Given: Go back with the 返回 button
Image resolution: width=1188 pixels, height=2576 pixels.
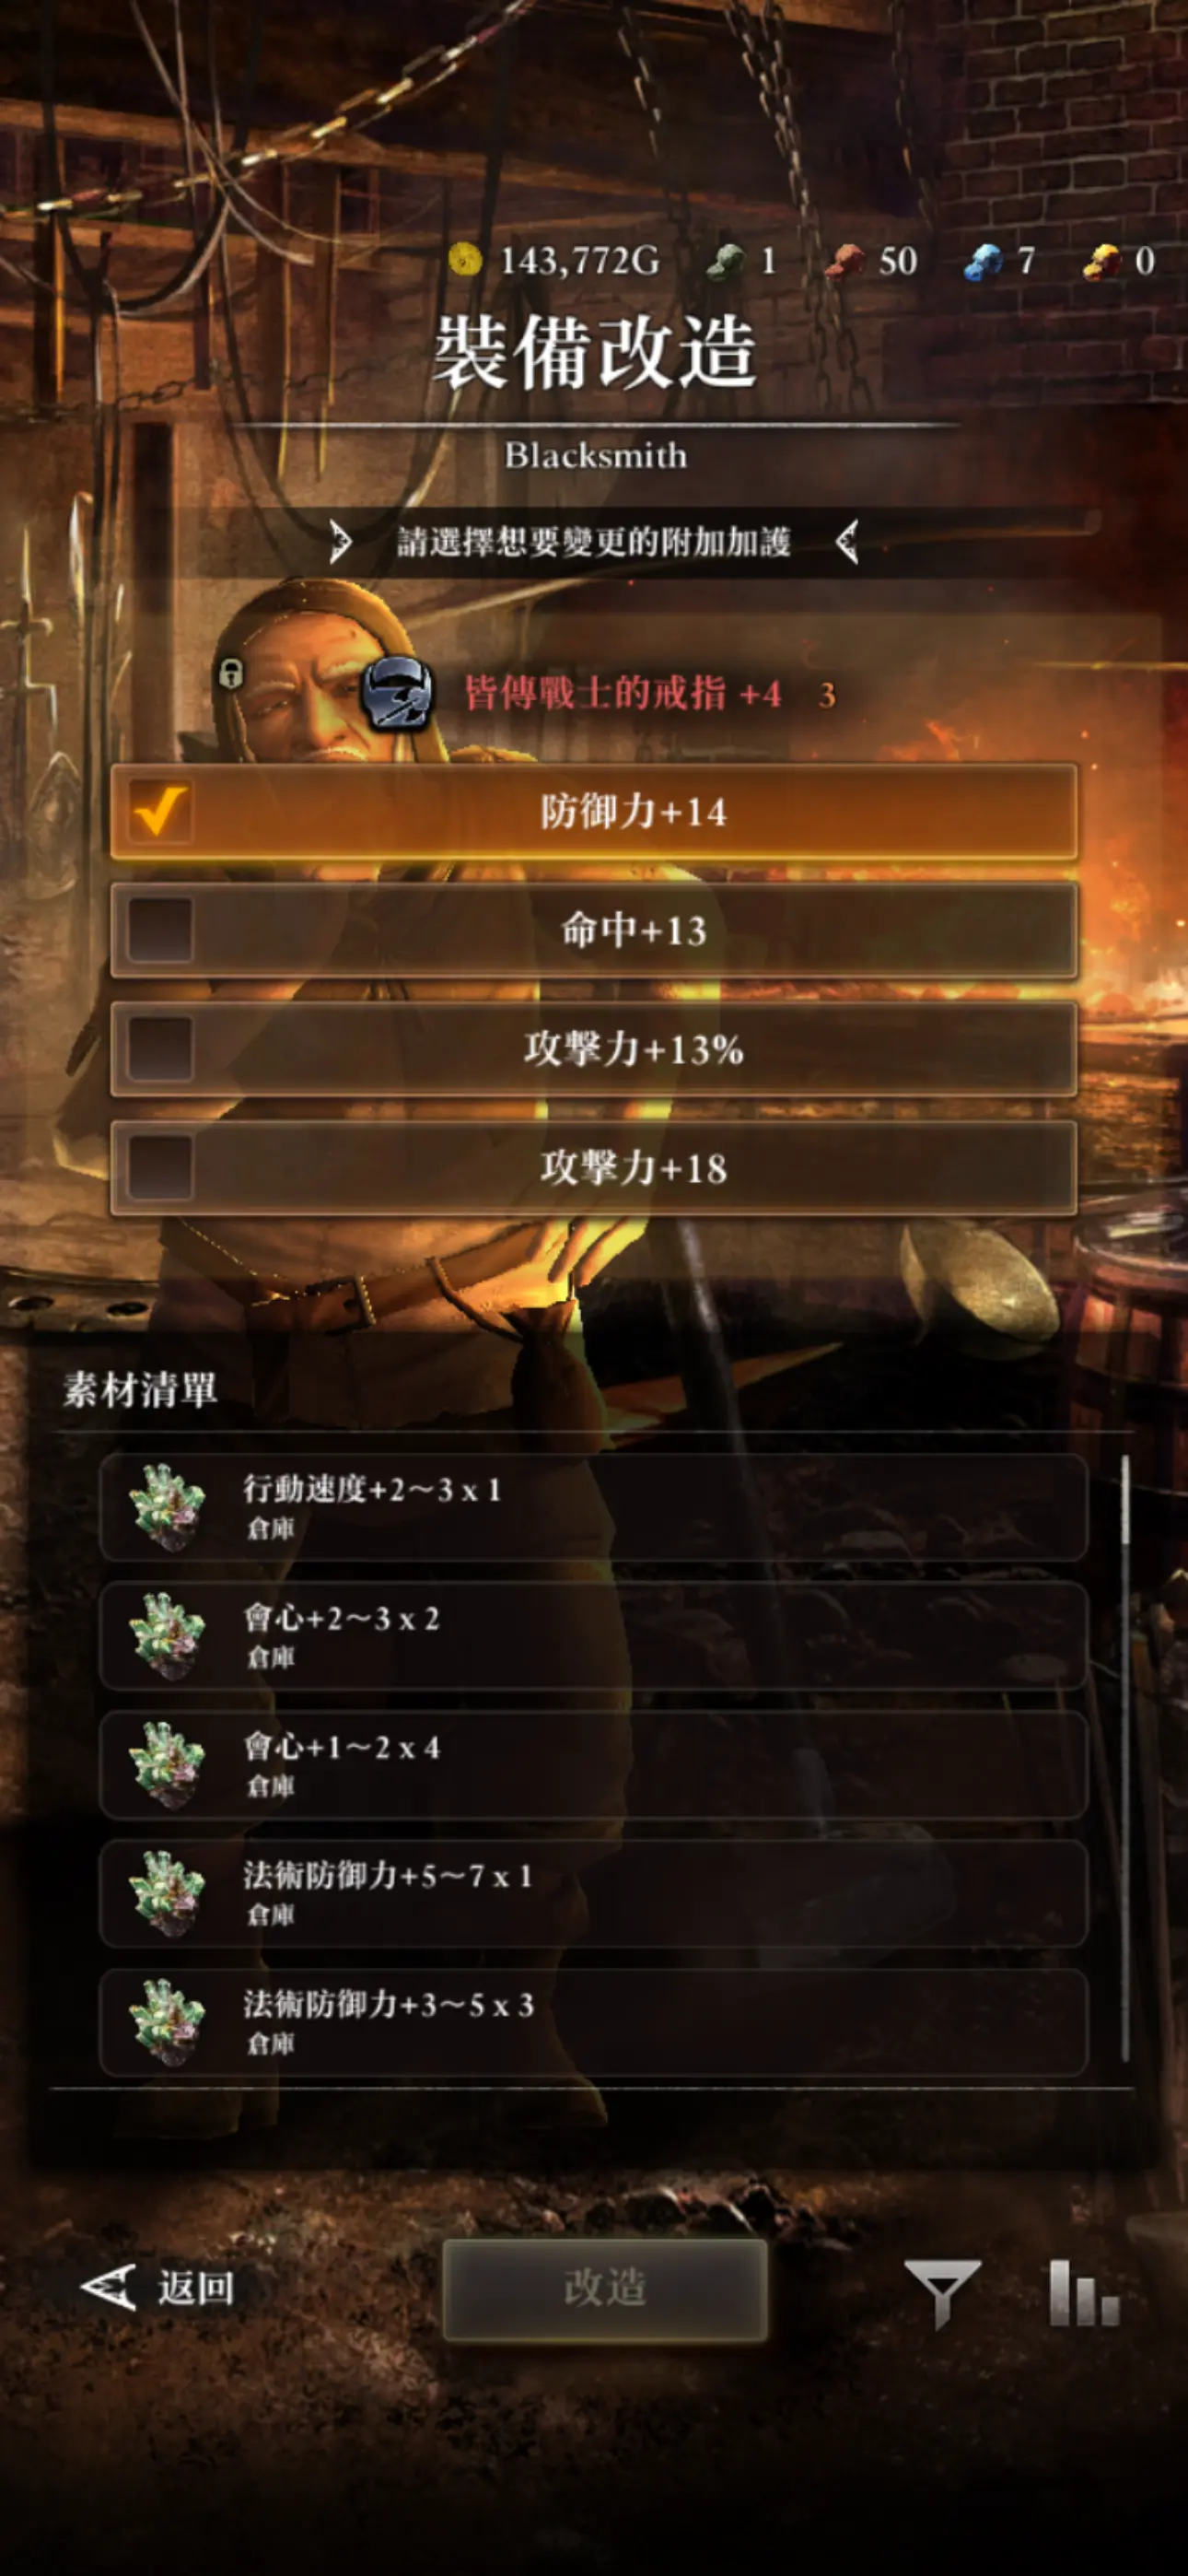Looking at the screenshot, I should click(158, 2288).
